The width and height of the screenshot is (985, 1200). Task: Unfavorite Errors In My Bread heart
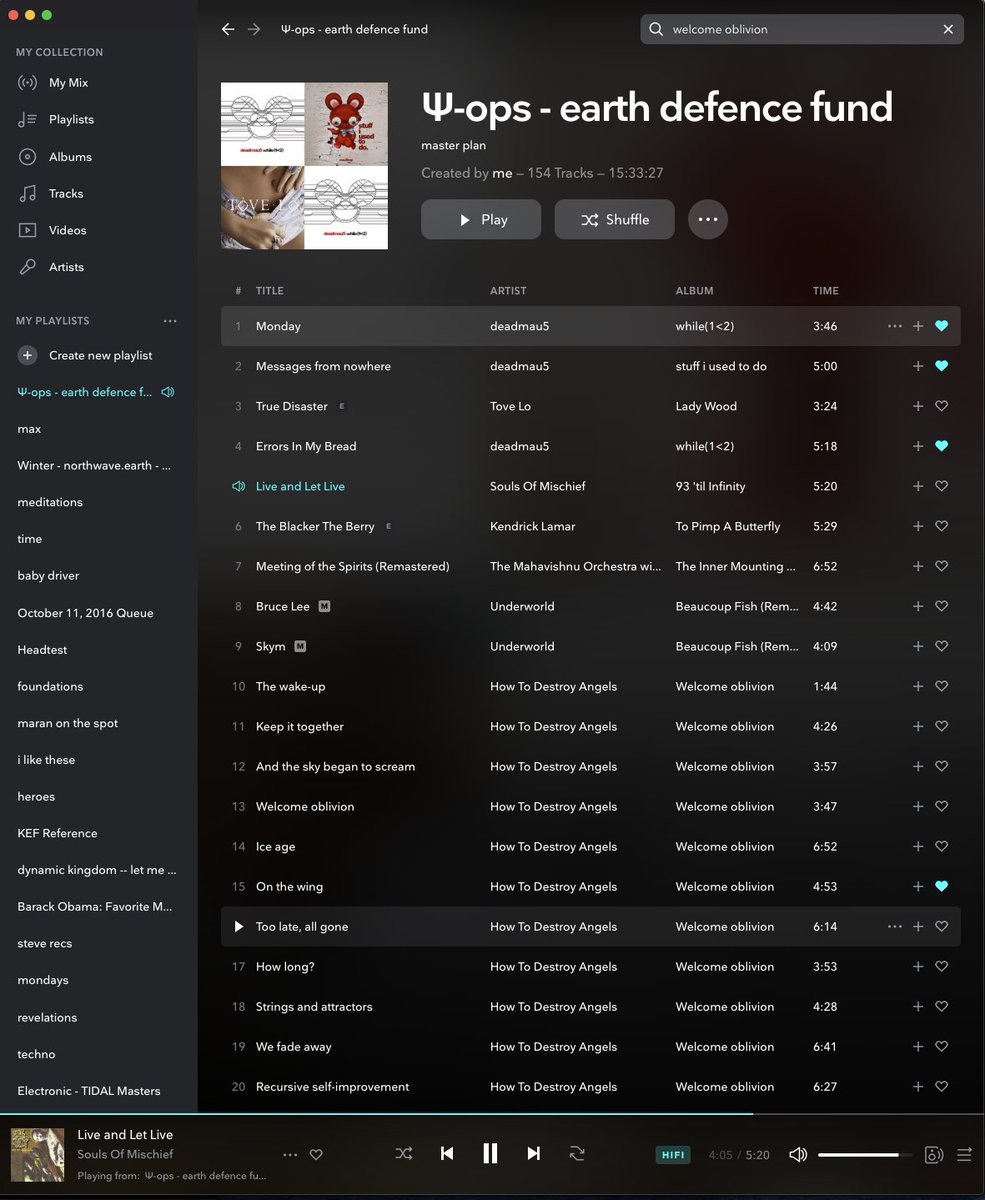pyautogui.click(x=941, y=446)
